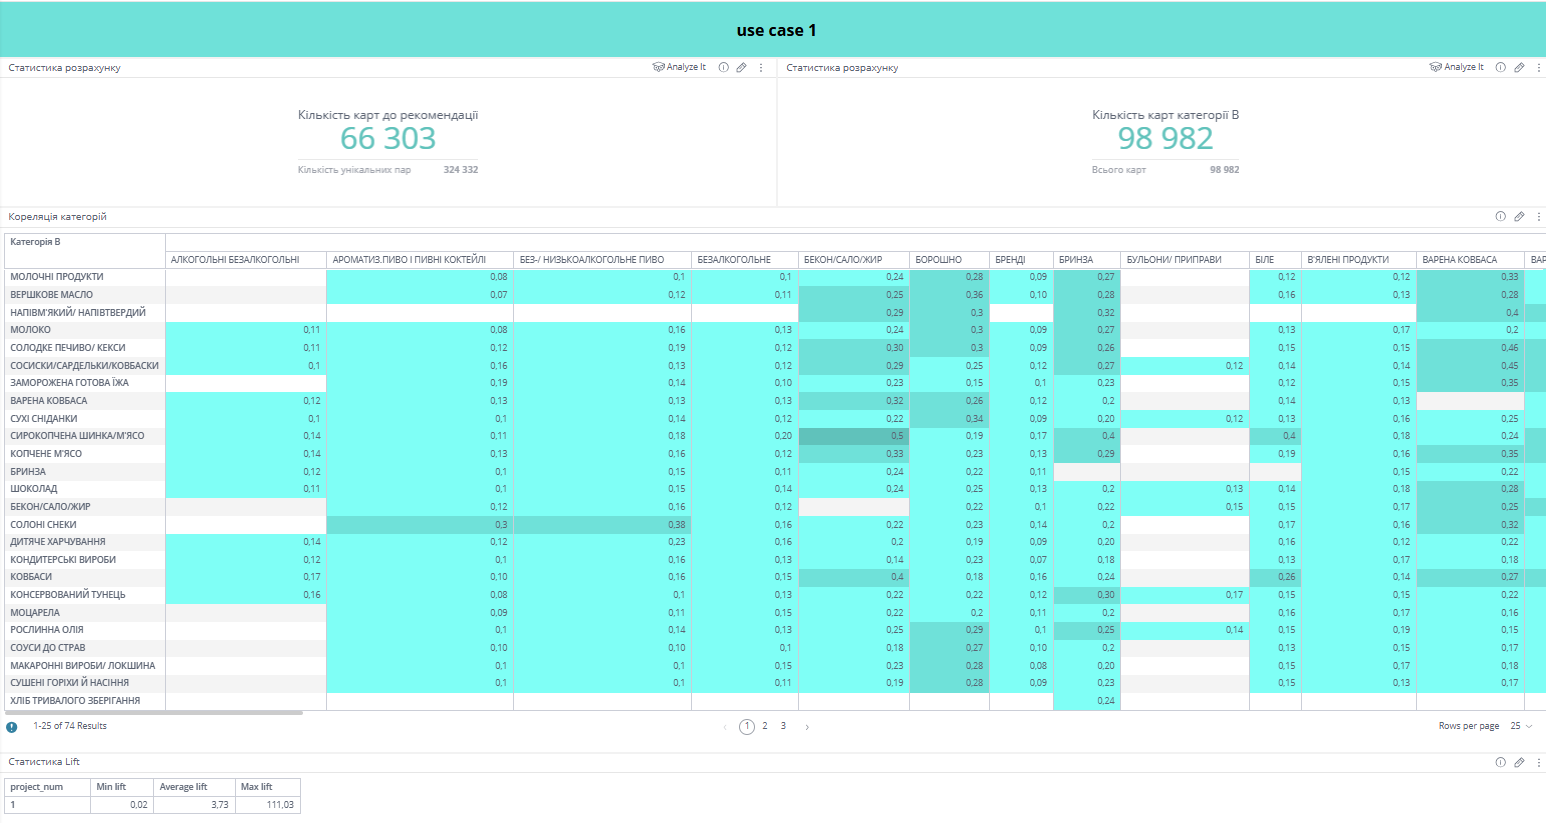Expand more options for 'Кореляція категорій' widget

tap(1539, 216)
